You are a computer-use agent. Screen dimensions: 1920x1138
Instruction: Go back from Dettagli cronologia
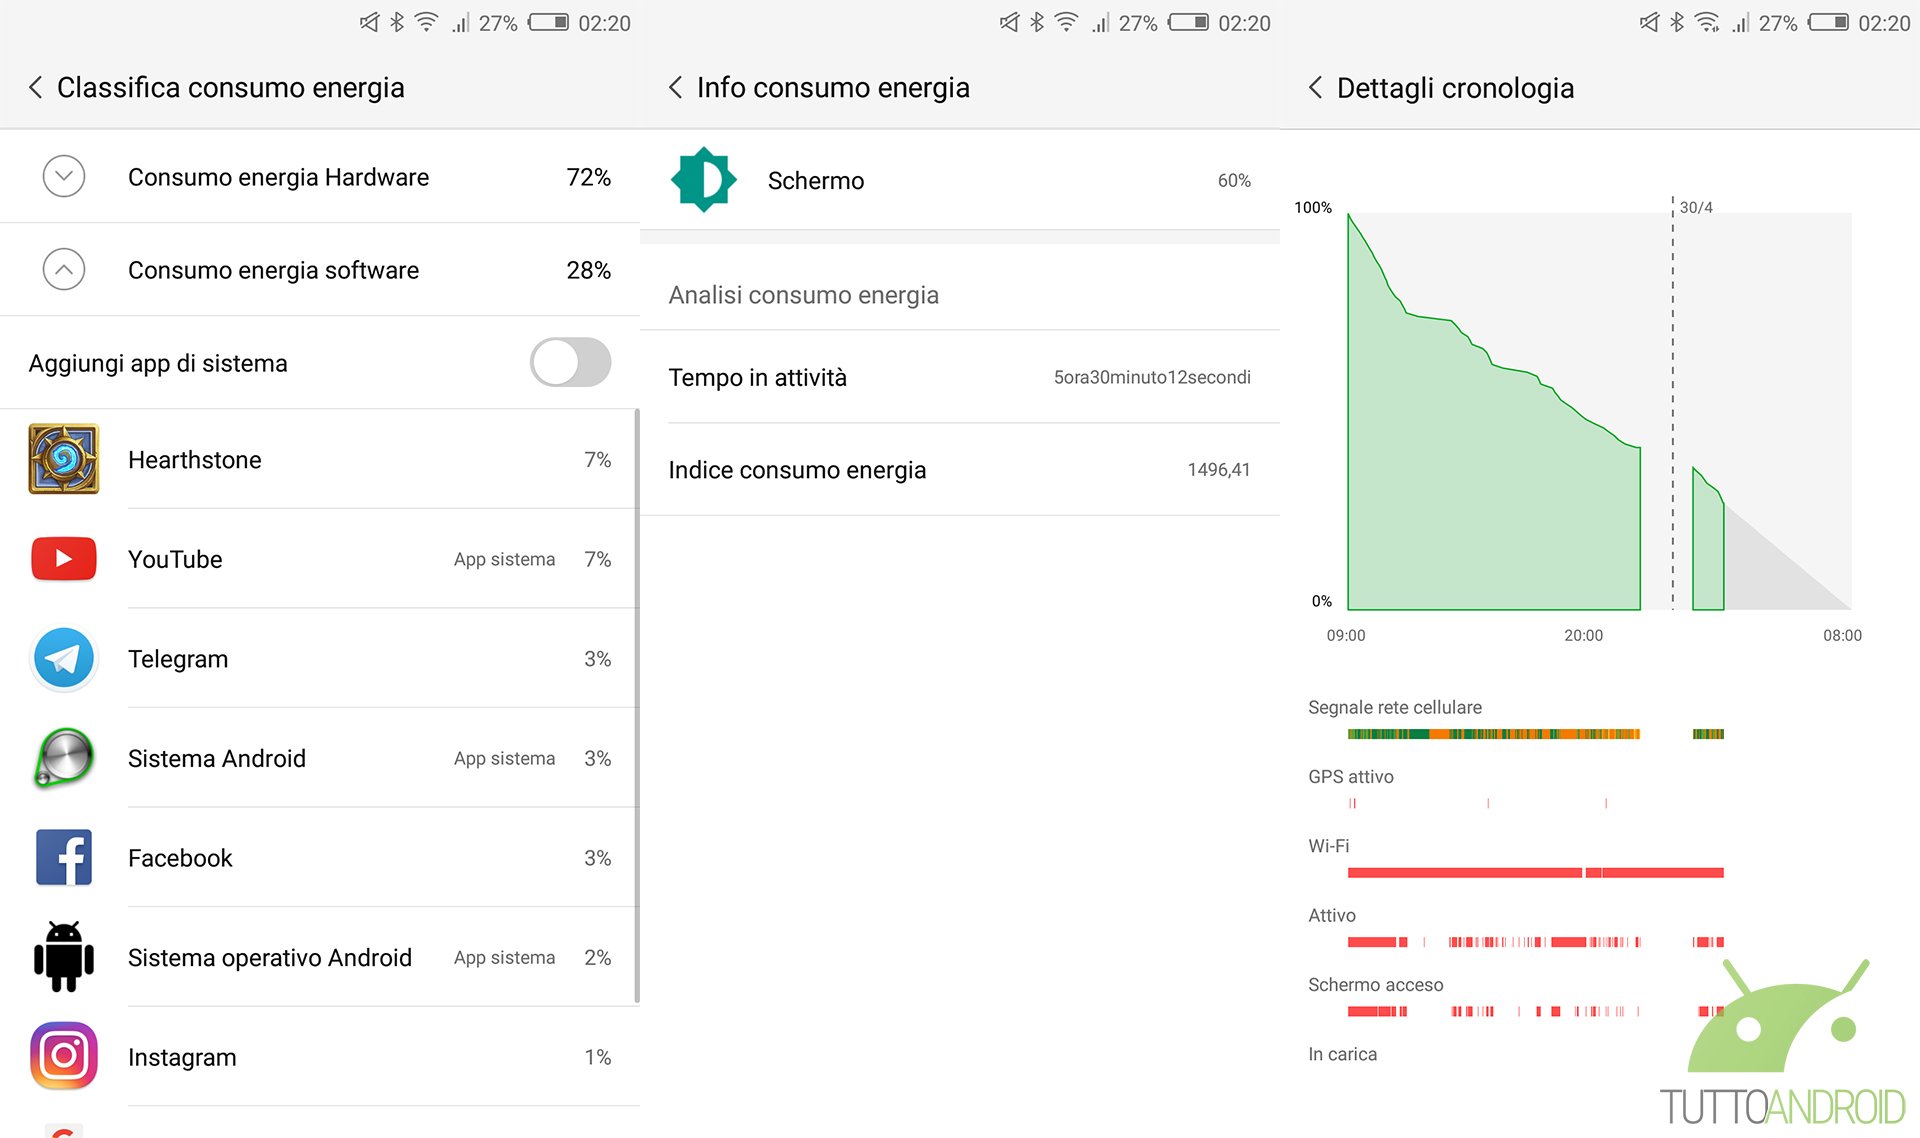[x=1316, y=88]
